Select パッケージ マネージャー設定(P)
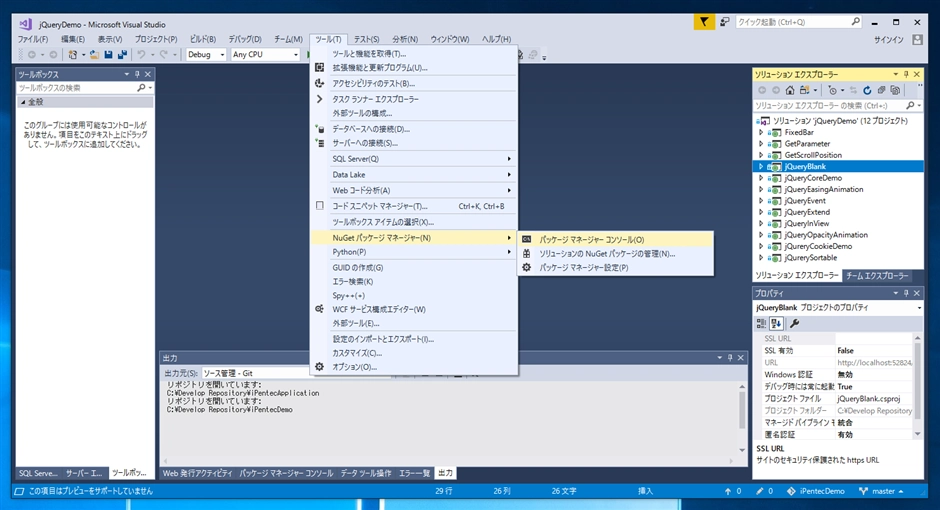 (x=616, y=268)
